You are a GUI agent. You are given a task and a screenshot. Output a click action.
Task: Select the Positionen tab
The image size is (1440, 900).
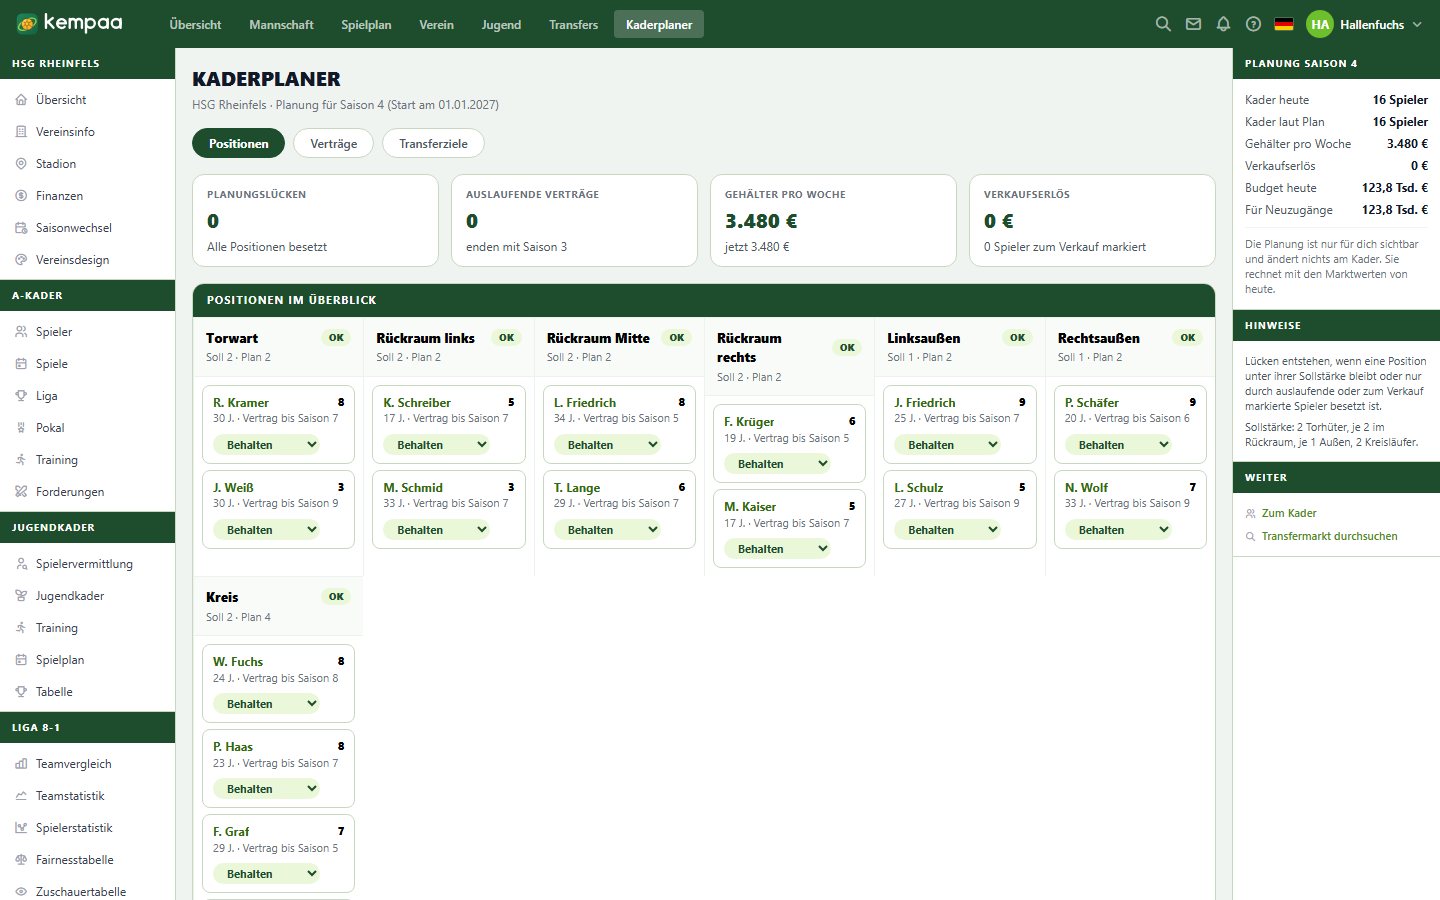[x=238, y=143]
